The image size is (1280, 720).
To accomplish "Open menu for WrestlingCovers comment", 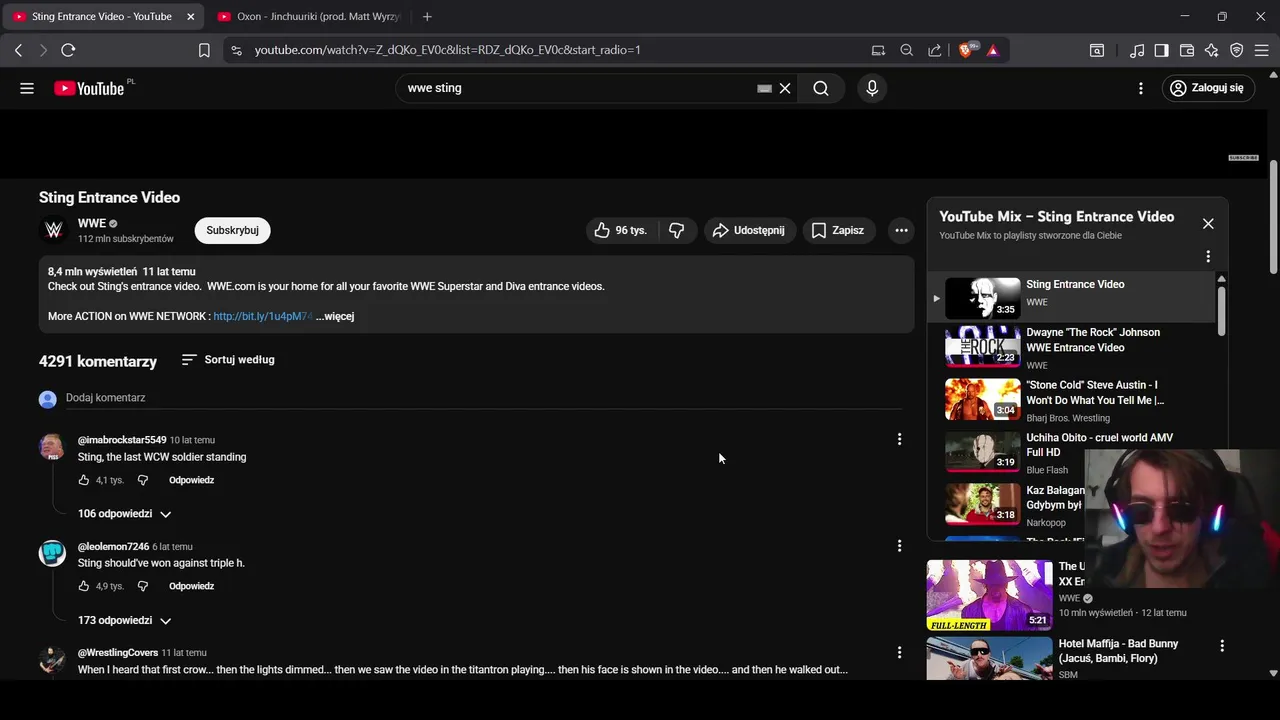I will (899, 652).
